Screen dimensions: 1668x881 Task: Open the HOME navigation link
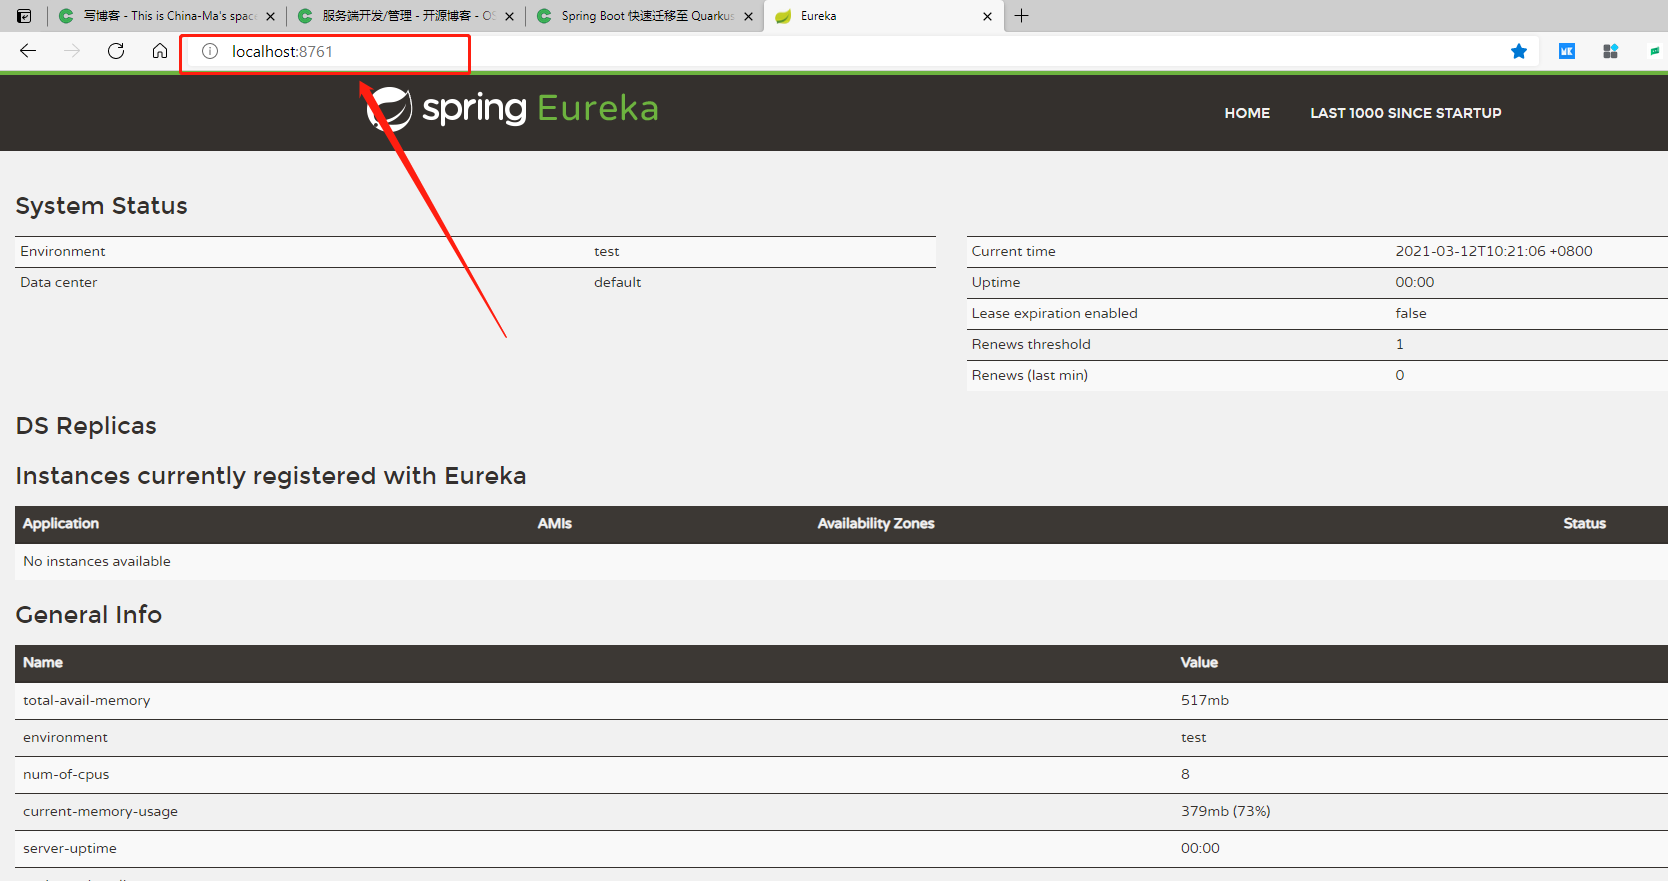point(1247,113)
